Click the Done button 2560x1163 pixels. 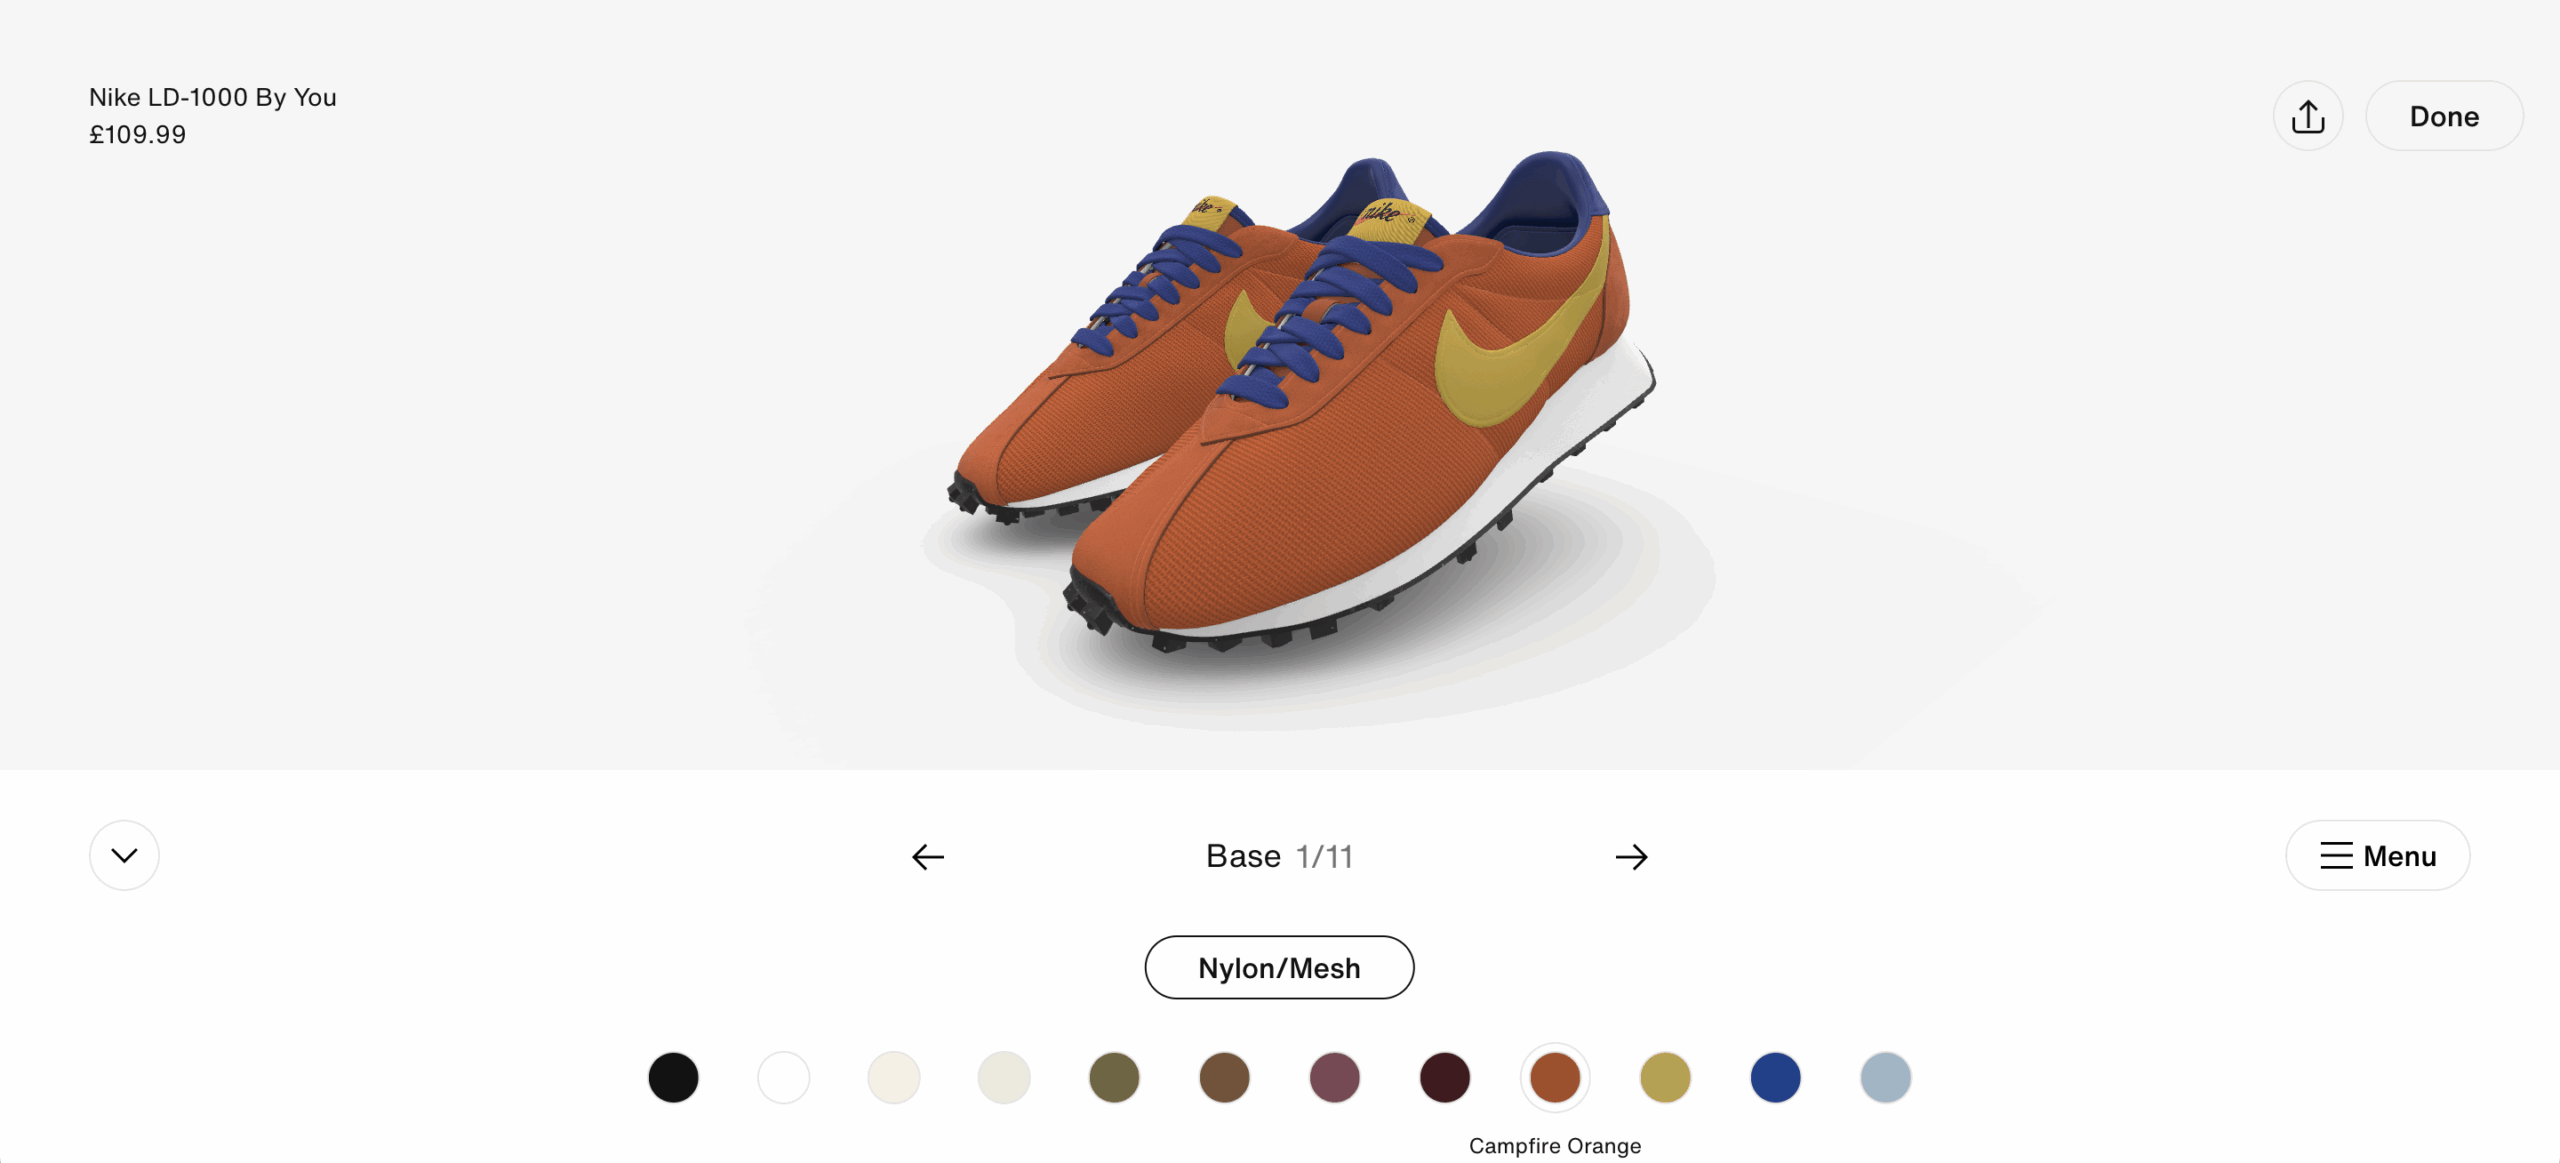[2443, 116]
